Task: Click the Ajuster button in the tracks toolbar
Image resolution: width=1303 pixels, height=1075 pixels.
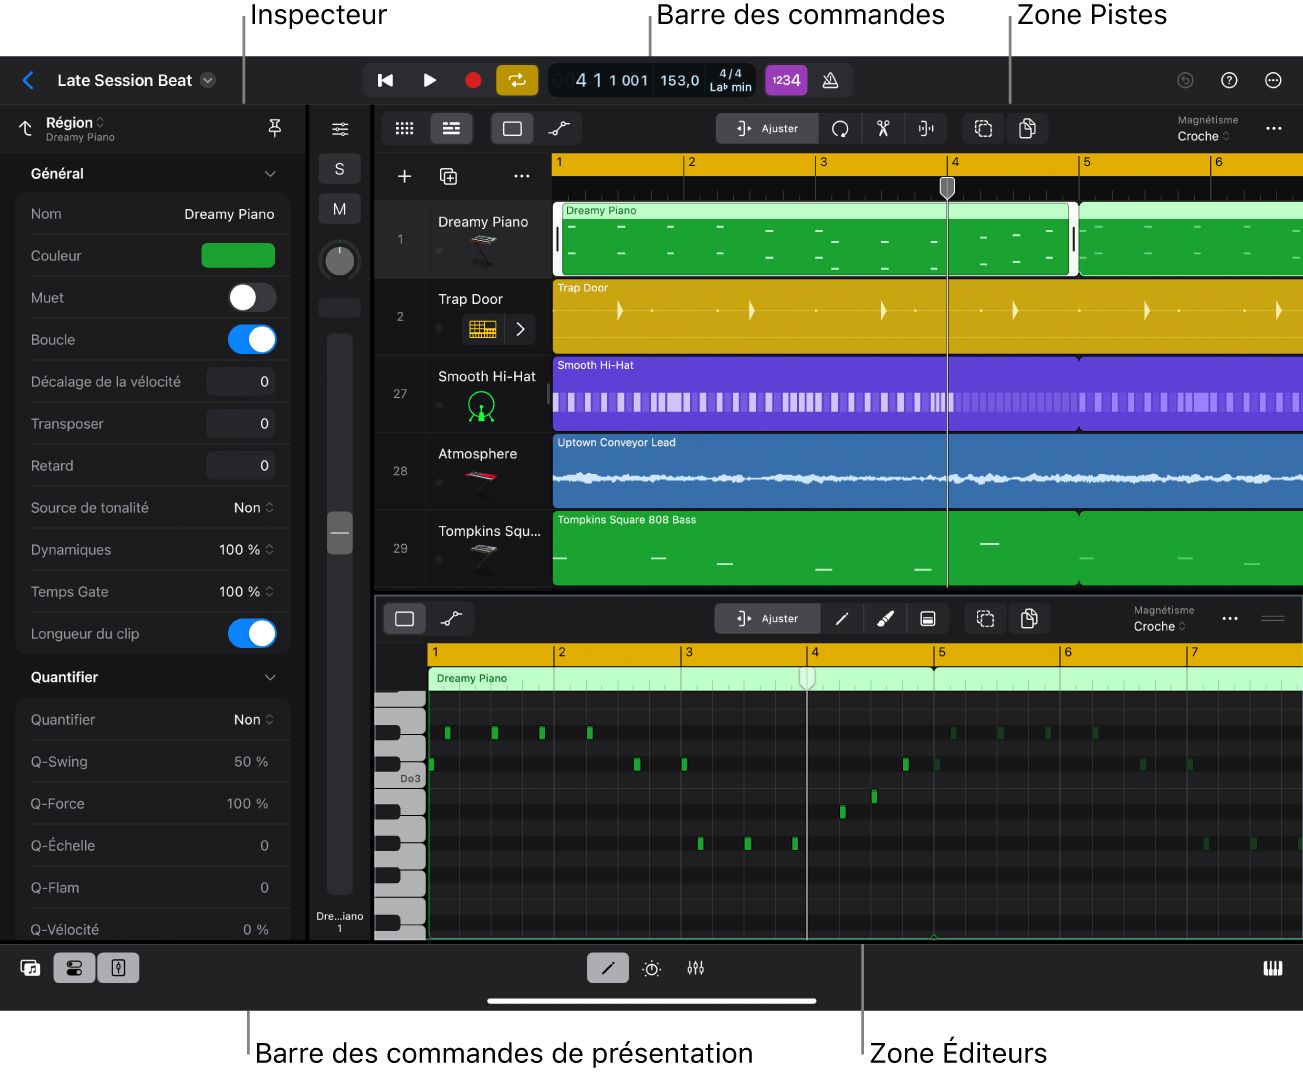Action: point(767,128)
